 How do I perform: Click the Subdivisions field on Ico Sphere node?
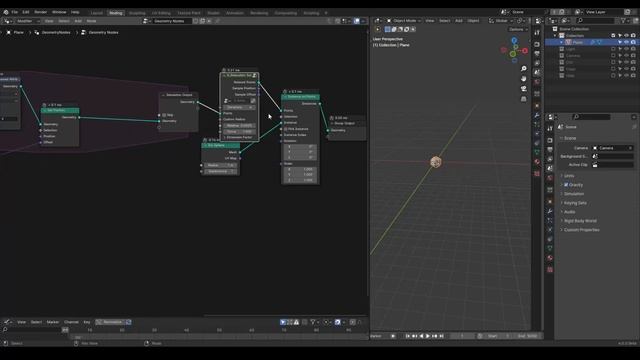[x=220, y=171]
